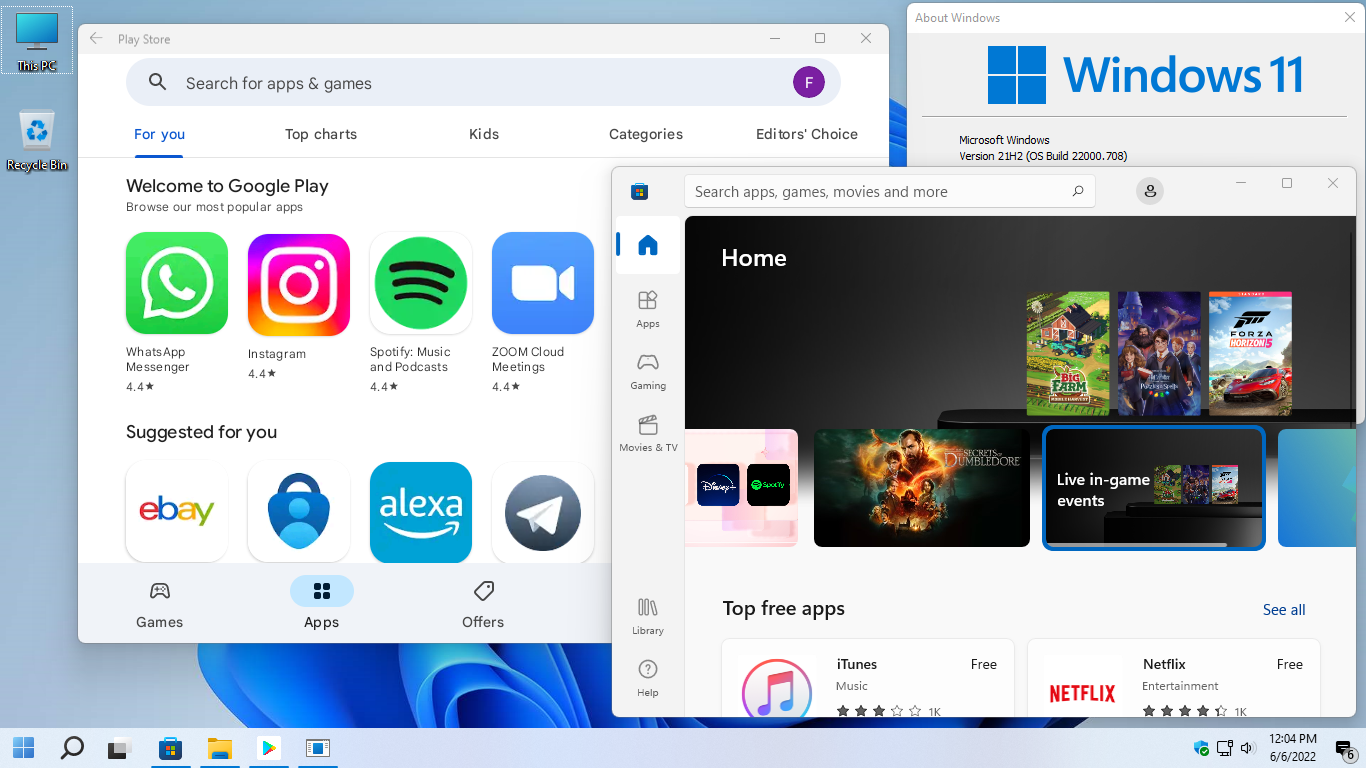Image resolution: width=1366 pixels, height=768 pixels.
Task: Open the Play Store account avatar F
Action: coord(809,82)
